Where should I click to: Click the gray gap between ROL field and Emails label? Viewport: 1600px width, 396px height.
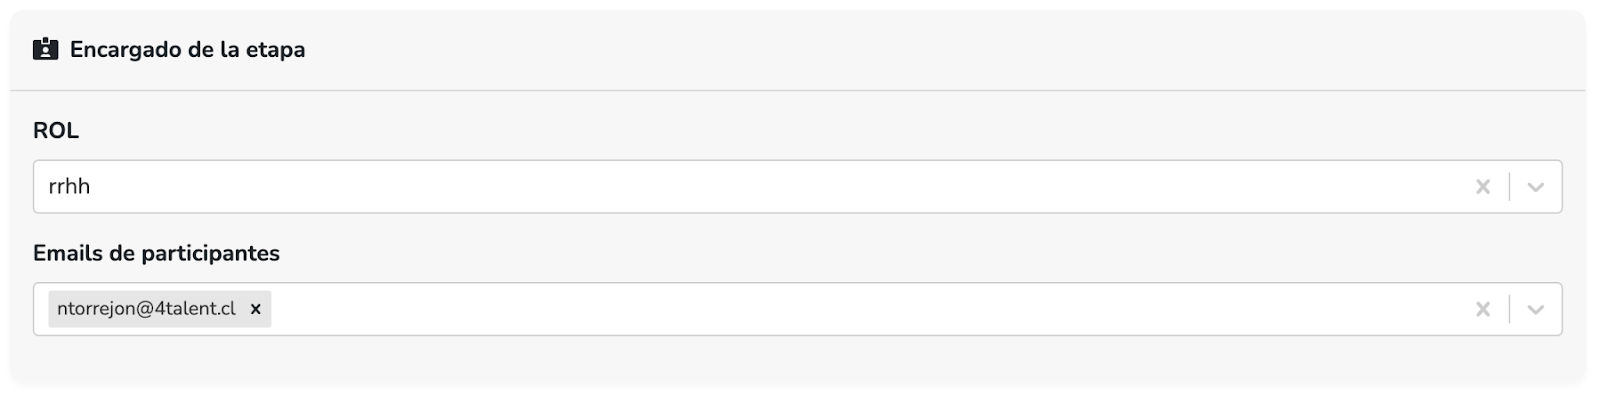pyautogui.click(x=797, y=227)
